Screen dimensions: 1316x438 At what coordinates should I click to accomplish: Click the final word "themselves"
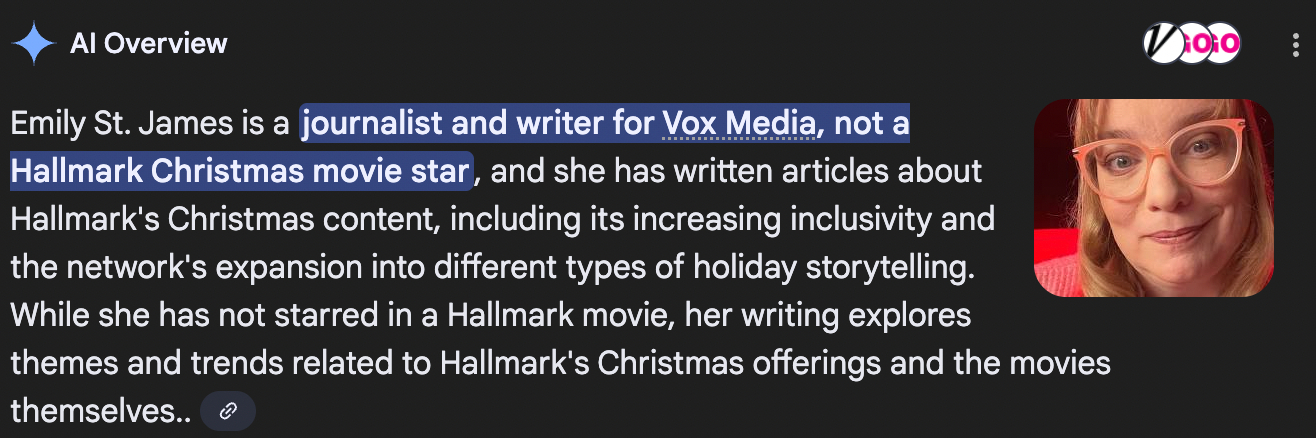tap(87, 409)
